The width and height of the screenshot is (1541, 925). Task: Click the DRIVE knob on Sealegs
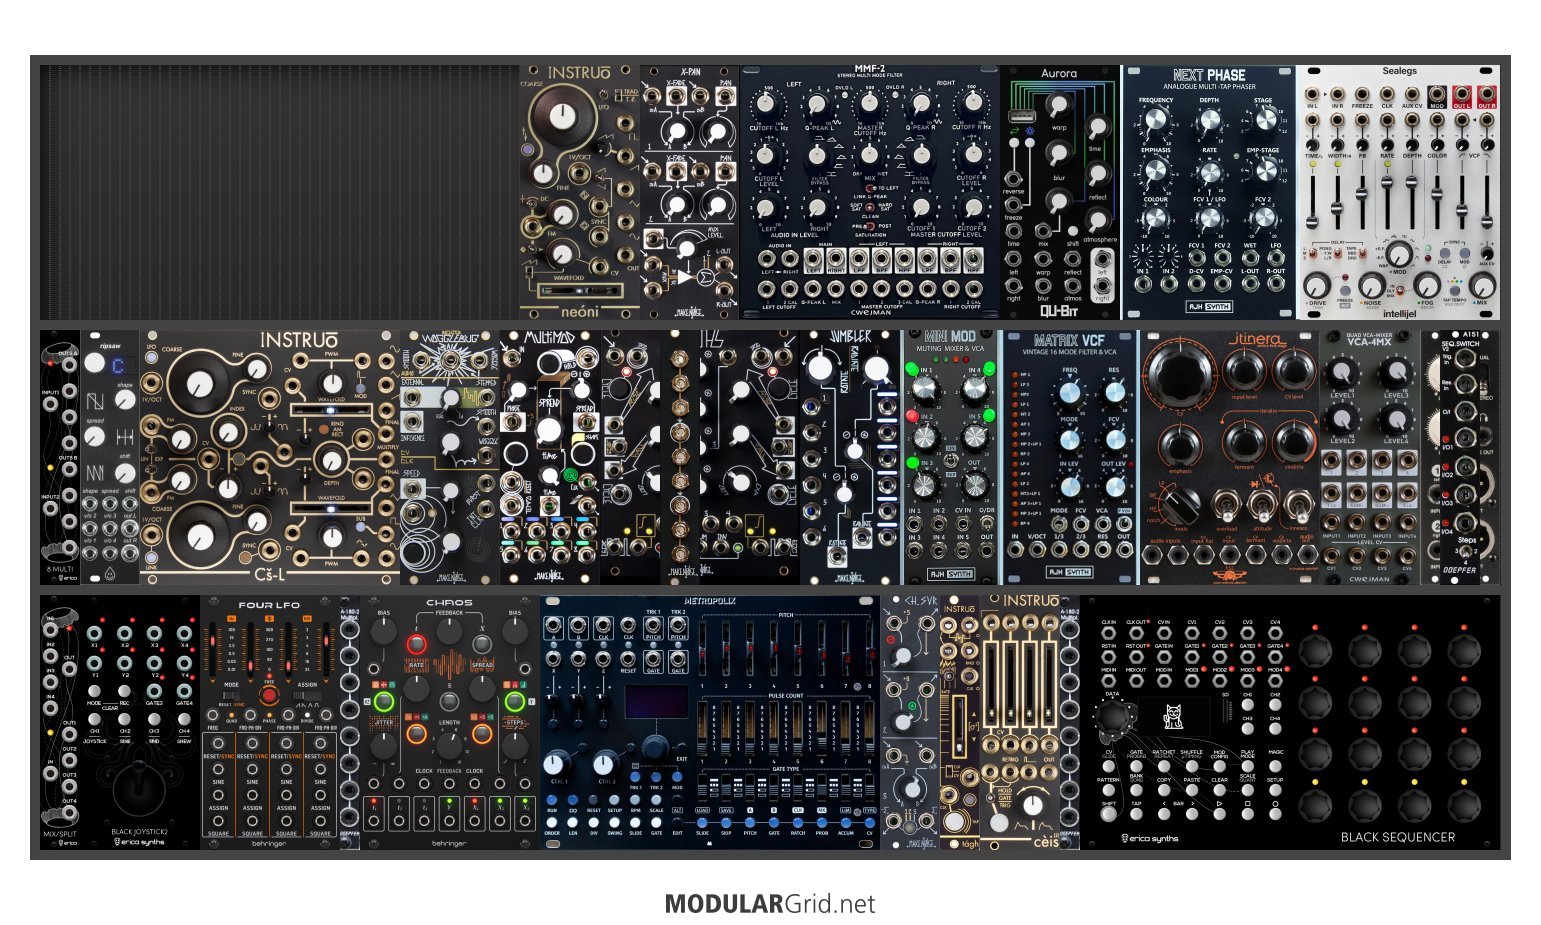pyautogui.click(x=1318, y=285)
